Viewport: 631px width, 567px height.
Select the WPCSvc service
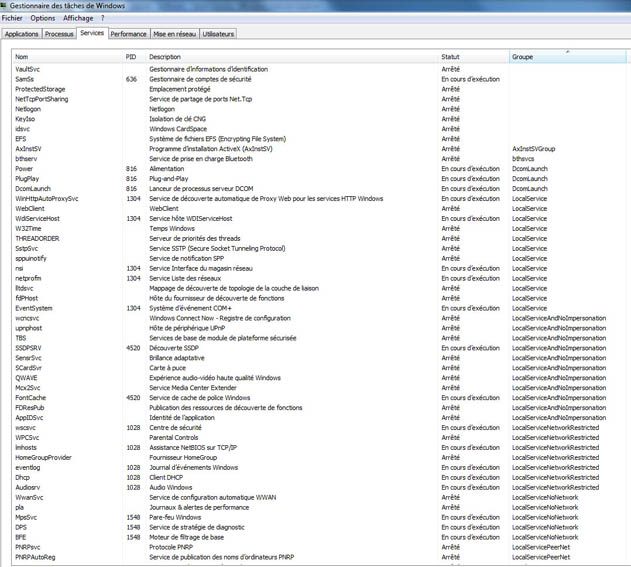(27, 438)
